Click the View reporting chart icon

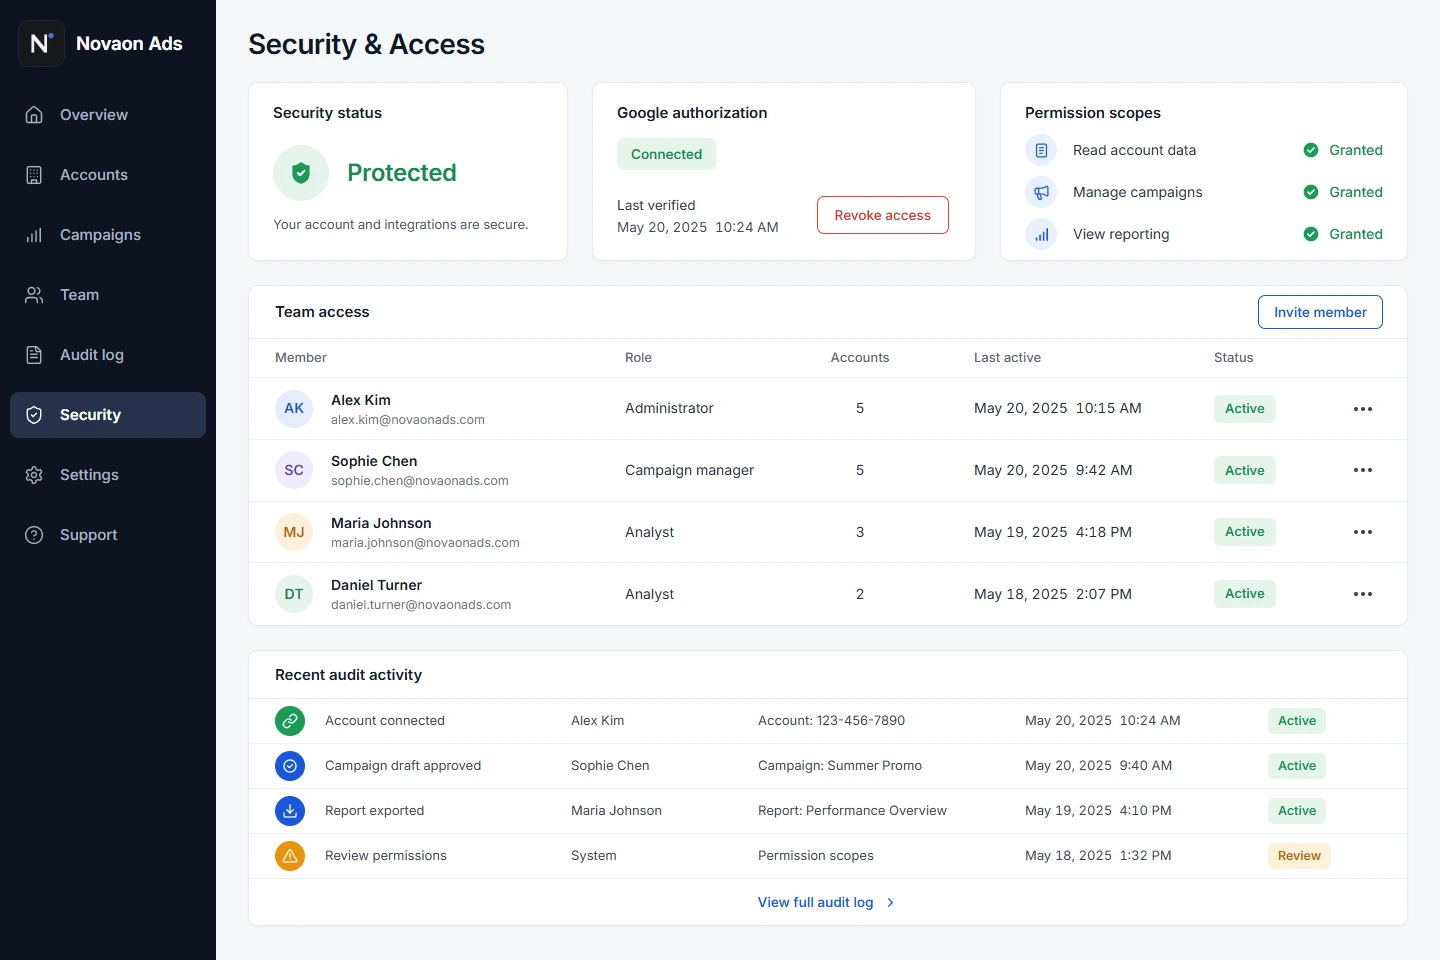1041,234
